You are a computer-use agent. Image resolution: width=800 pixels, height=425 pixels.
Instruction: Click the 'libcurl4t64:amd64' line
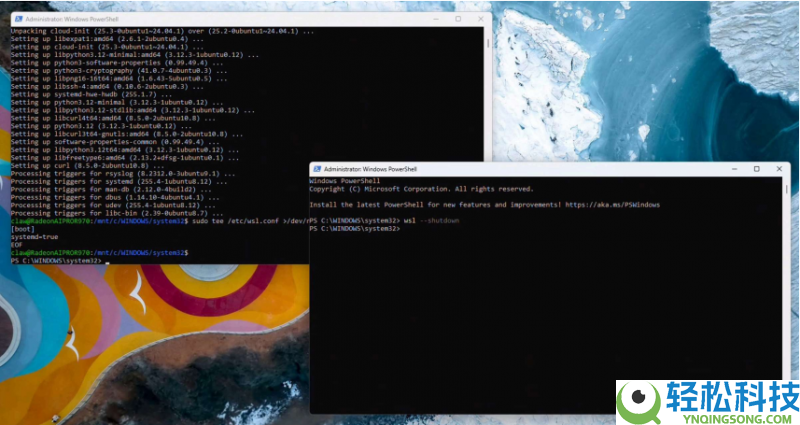[113, 118]
